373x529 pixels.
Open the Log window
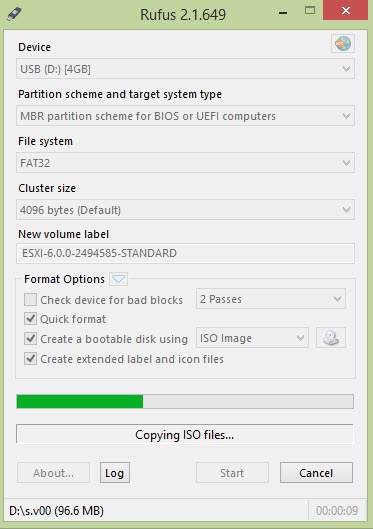tap(115, 473)
